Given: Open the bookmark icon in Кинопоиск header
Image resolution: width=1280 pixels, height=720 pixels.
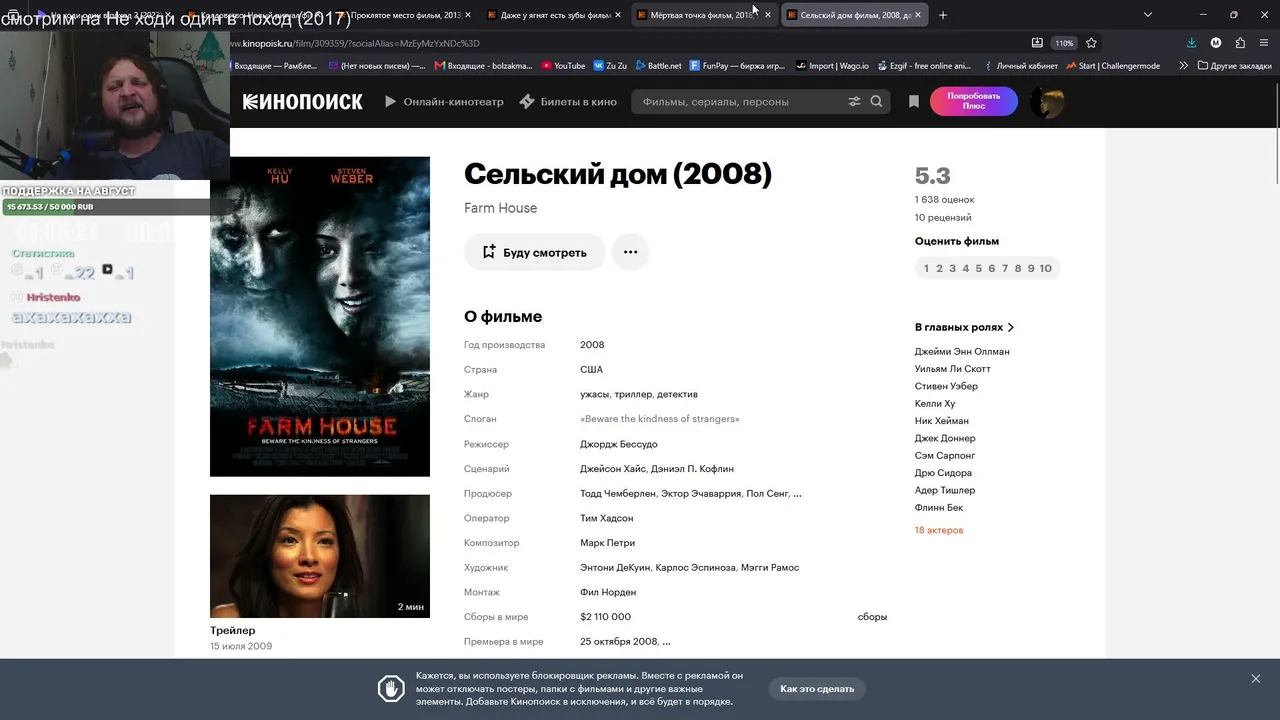Looking at the screenshot, I should 913,102.
